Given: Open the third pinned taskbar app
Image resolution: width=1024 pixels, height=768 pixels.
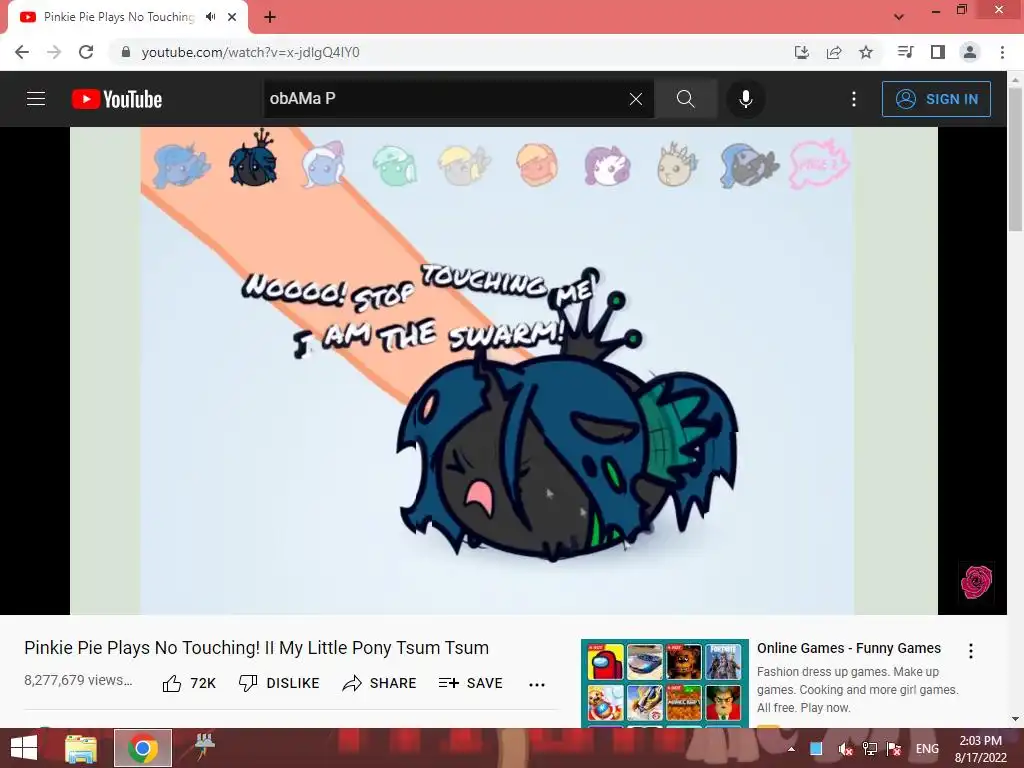Looking at the screenshot, I should [x=204, y=747].
